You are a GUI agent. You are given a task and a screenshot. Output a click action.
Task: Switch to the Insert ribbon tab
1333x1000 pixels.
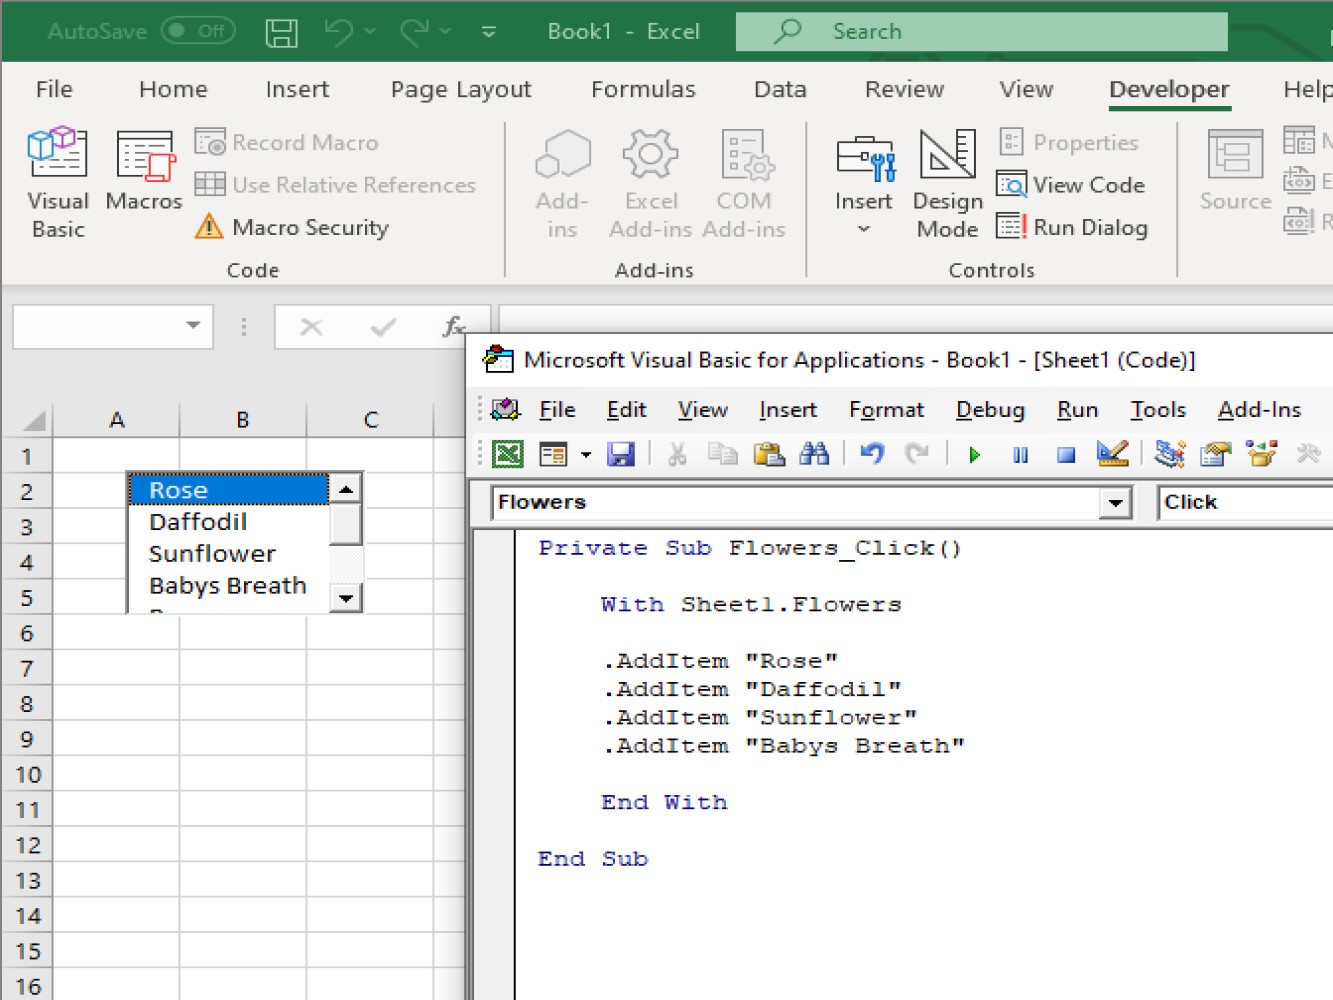point(297,89)
